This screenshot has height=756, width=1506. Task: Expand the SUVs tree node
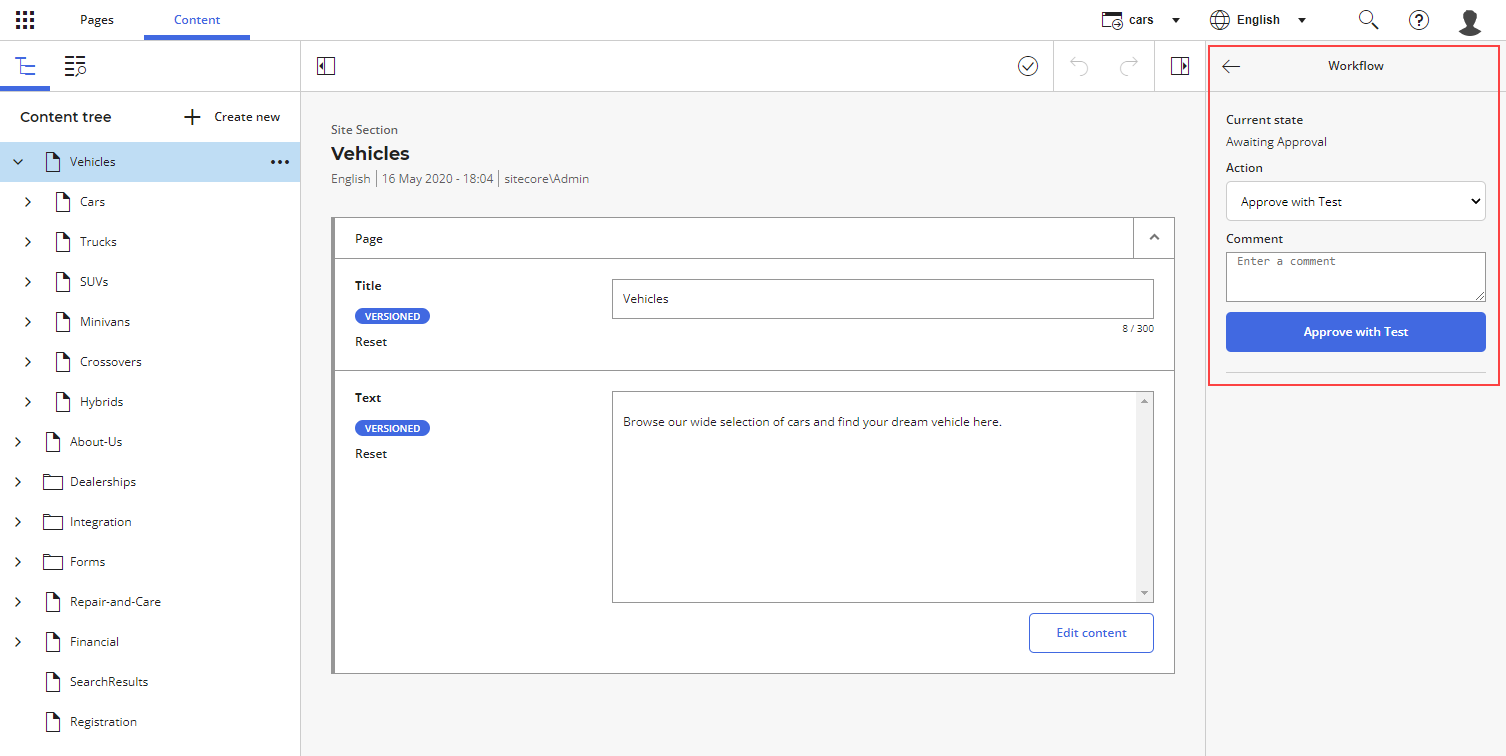[x=28, y=282]
